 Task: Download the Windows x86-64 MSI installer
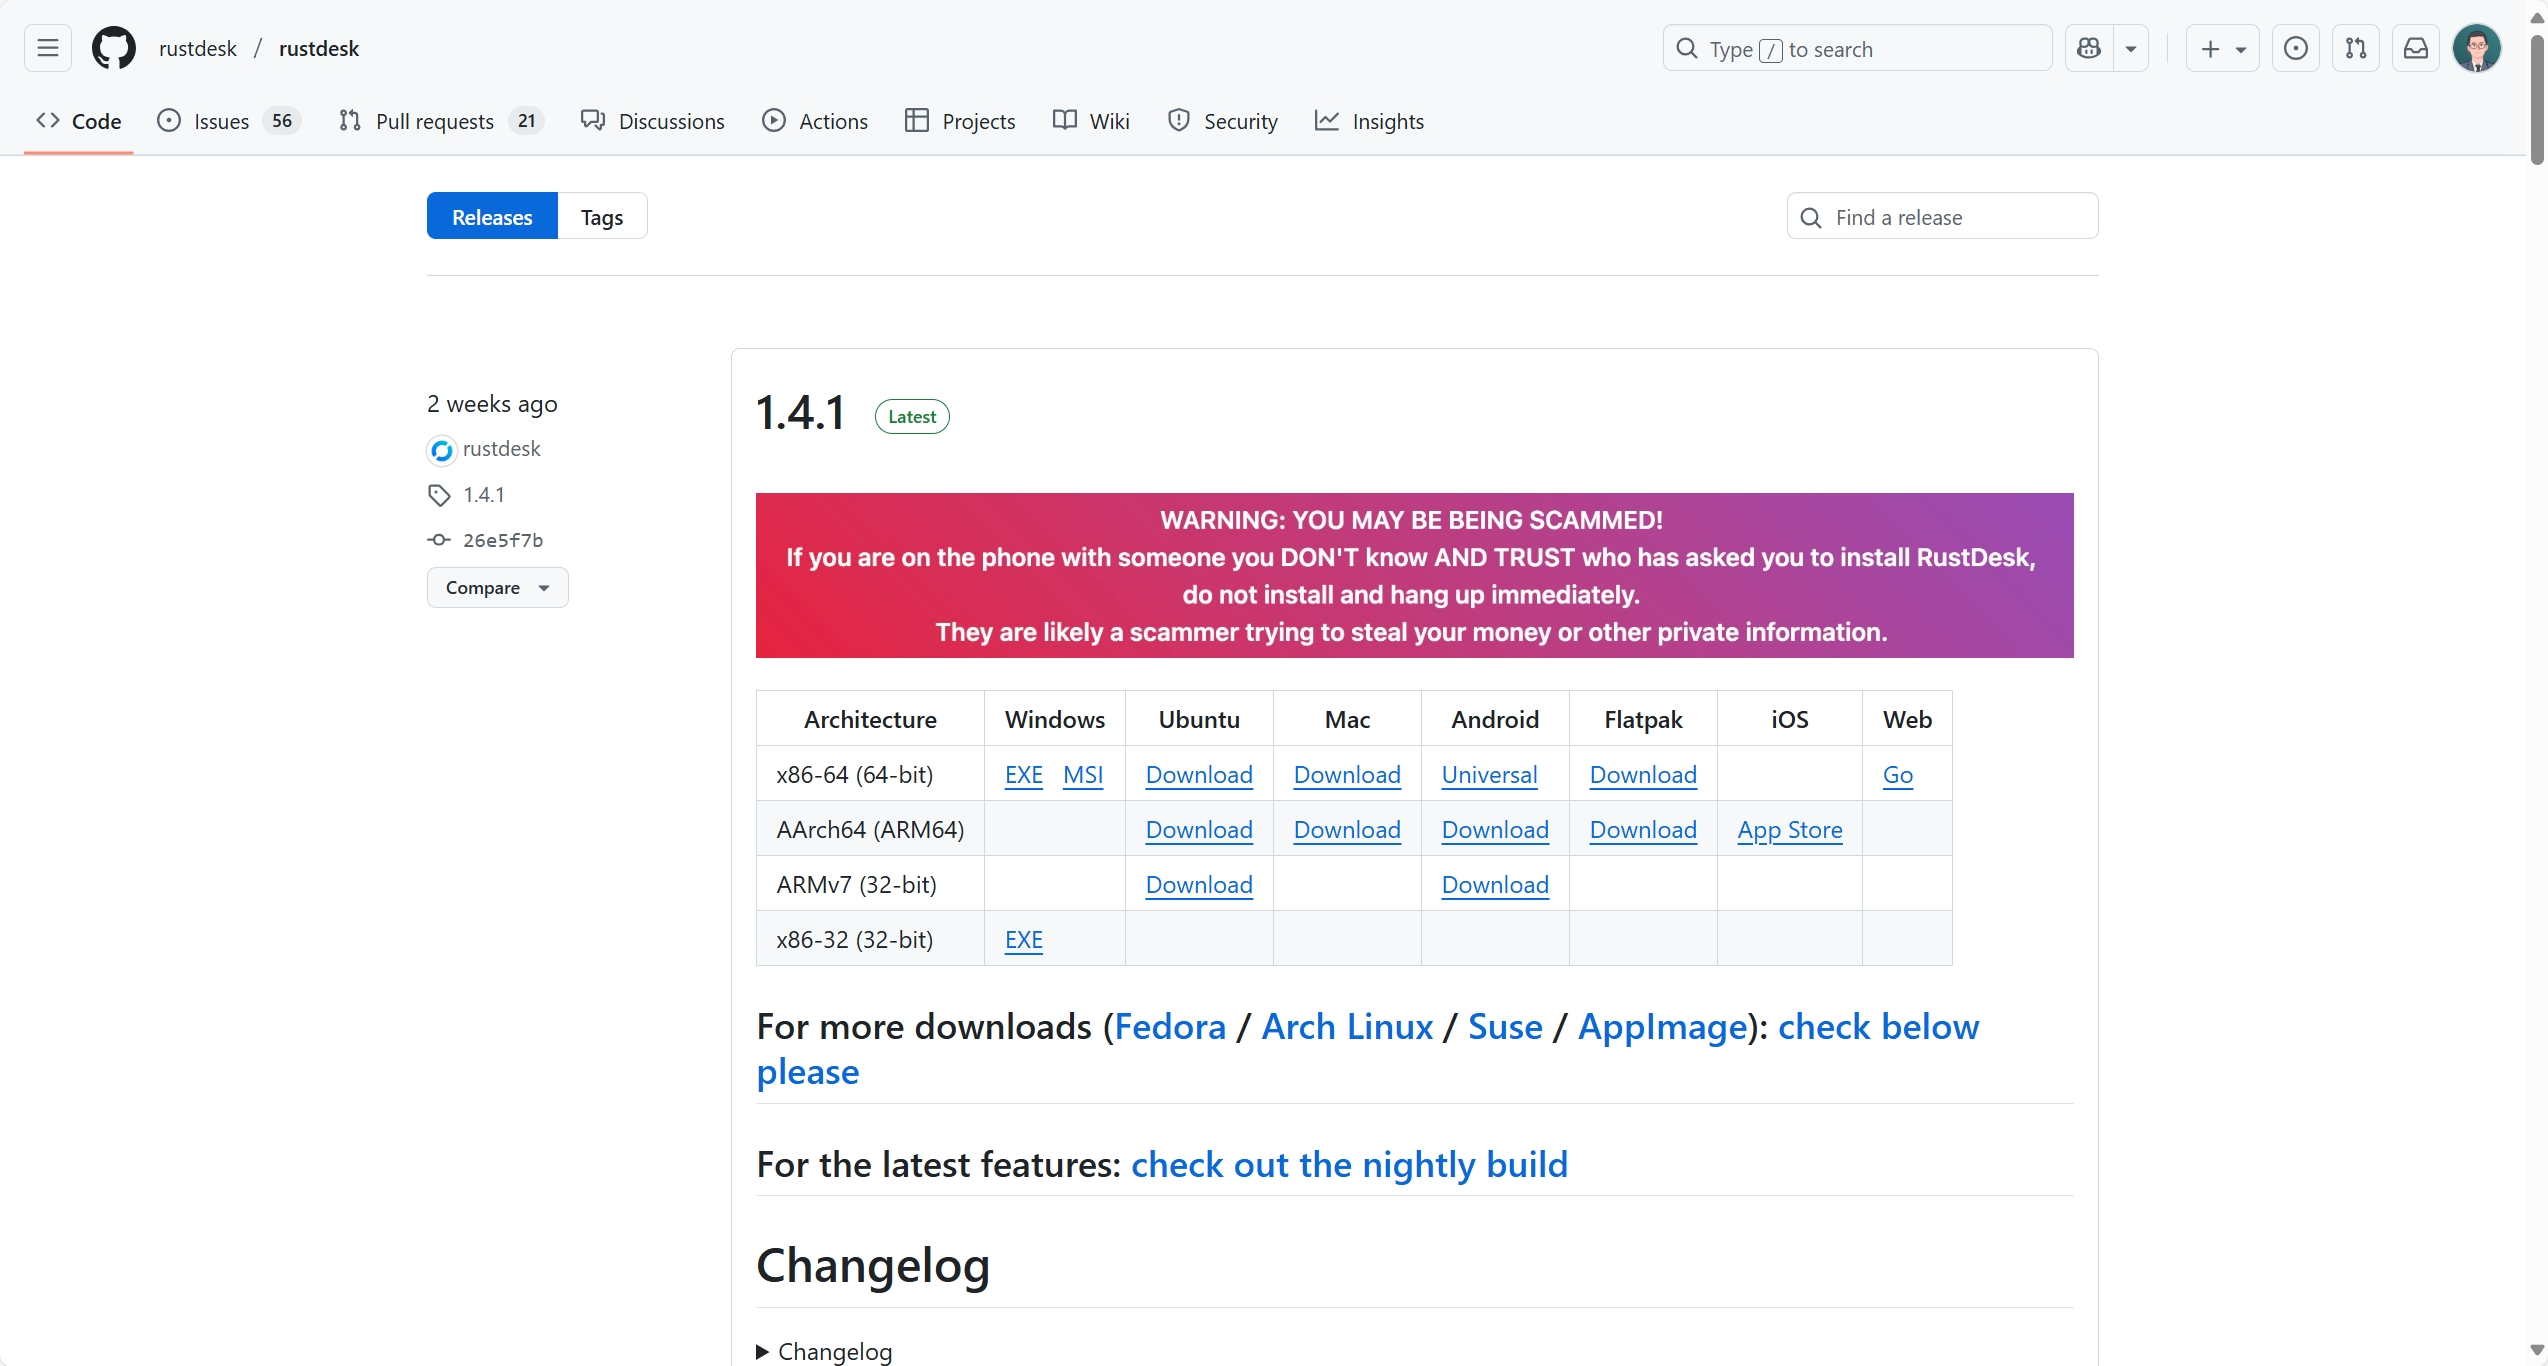pyautogui.click(x=1082, y=775)
